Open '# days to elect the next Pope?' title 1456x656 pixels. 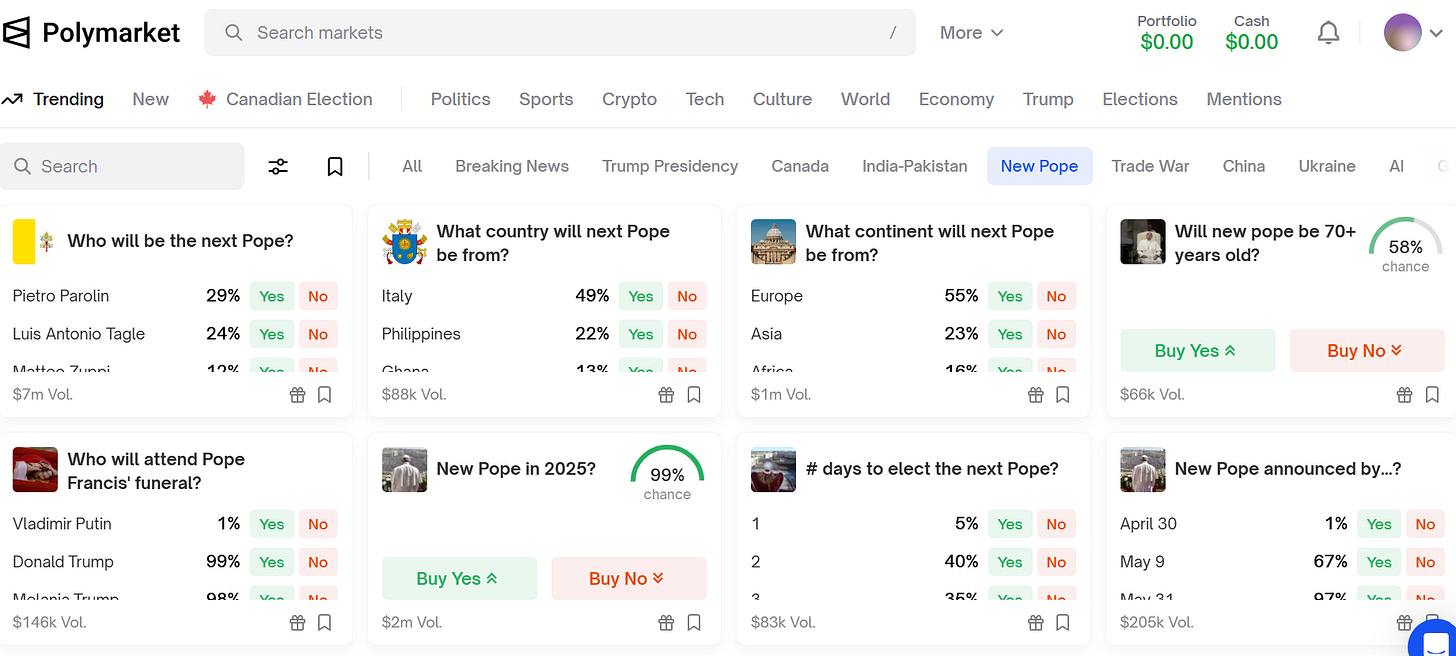coord(932,469)
